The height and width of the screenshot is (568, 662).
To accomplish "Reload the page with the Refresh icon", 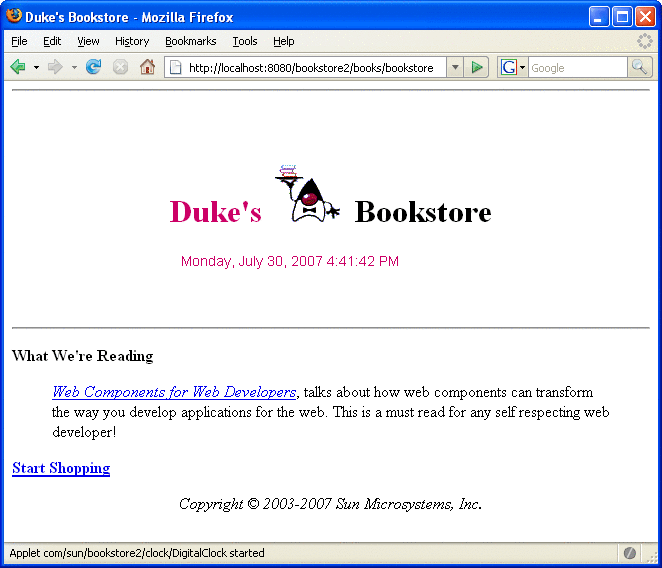I will tap(93, 67).
